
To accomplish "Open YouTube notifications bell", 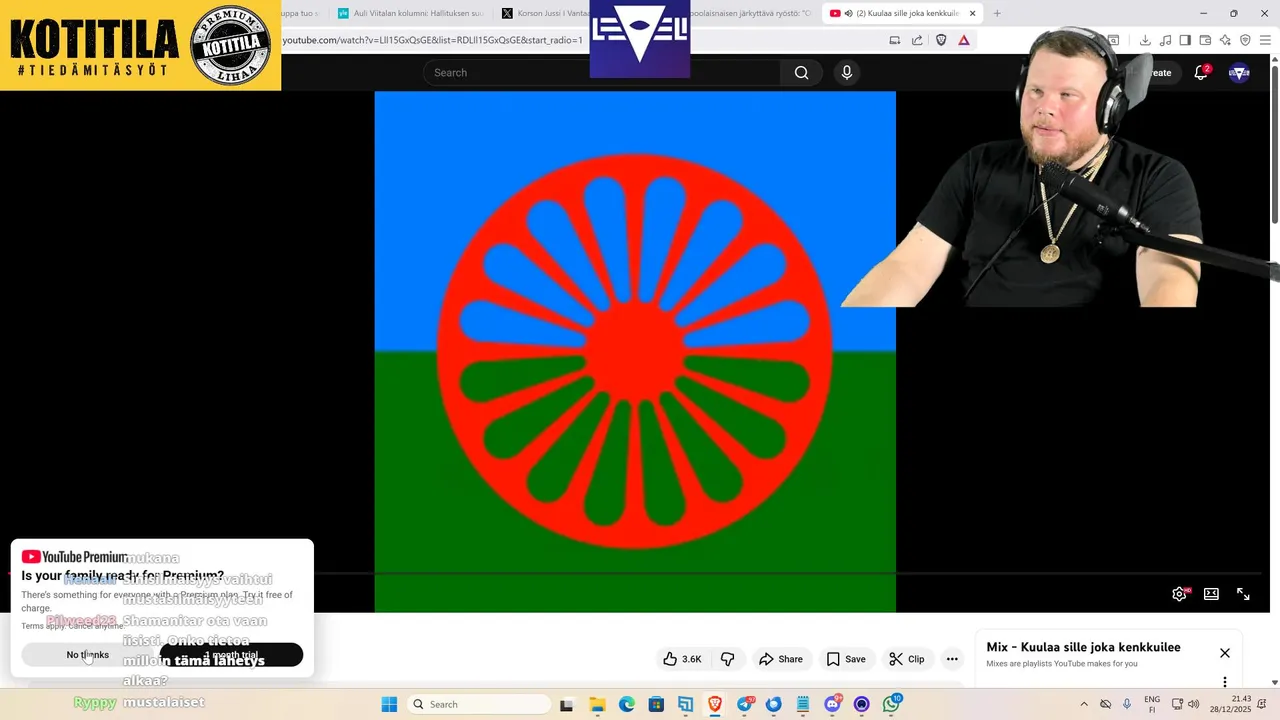I will [x=1201, y=72].
